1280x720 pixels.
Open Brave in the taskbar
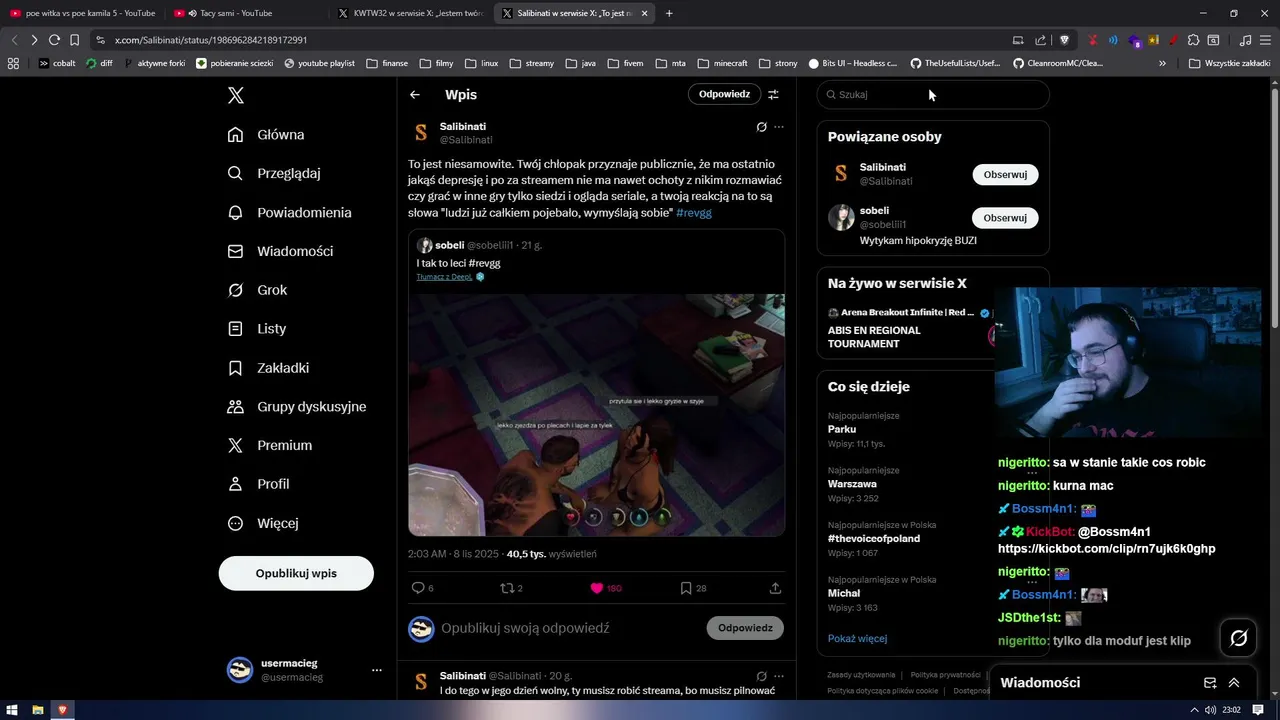[62, 710]
